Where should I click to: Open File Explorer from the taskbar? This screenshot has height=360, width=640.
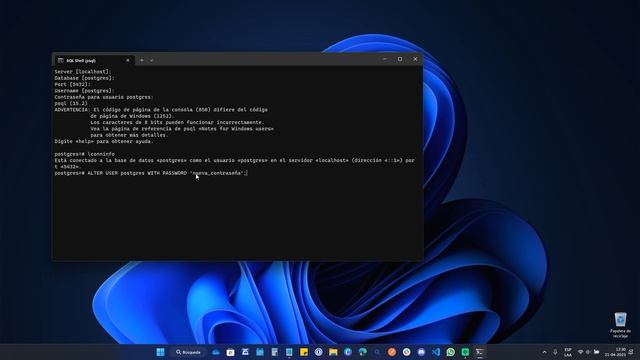[333, 352]
